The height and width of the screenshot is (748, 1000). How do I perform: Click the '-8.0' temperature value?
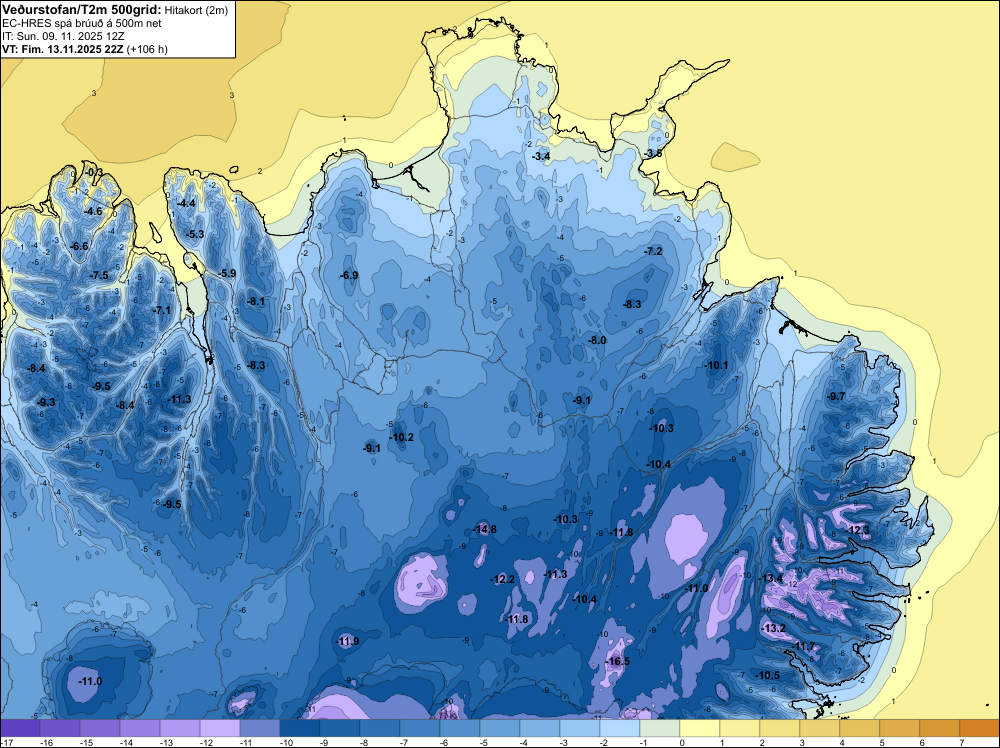click(x=597, y=341)
